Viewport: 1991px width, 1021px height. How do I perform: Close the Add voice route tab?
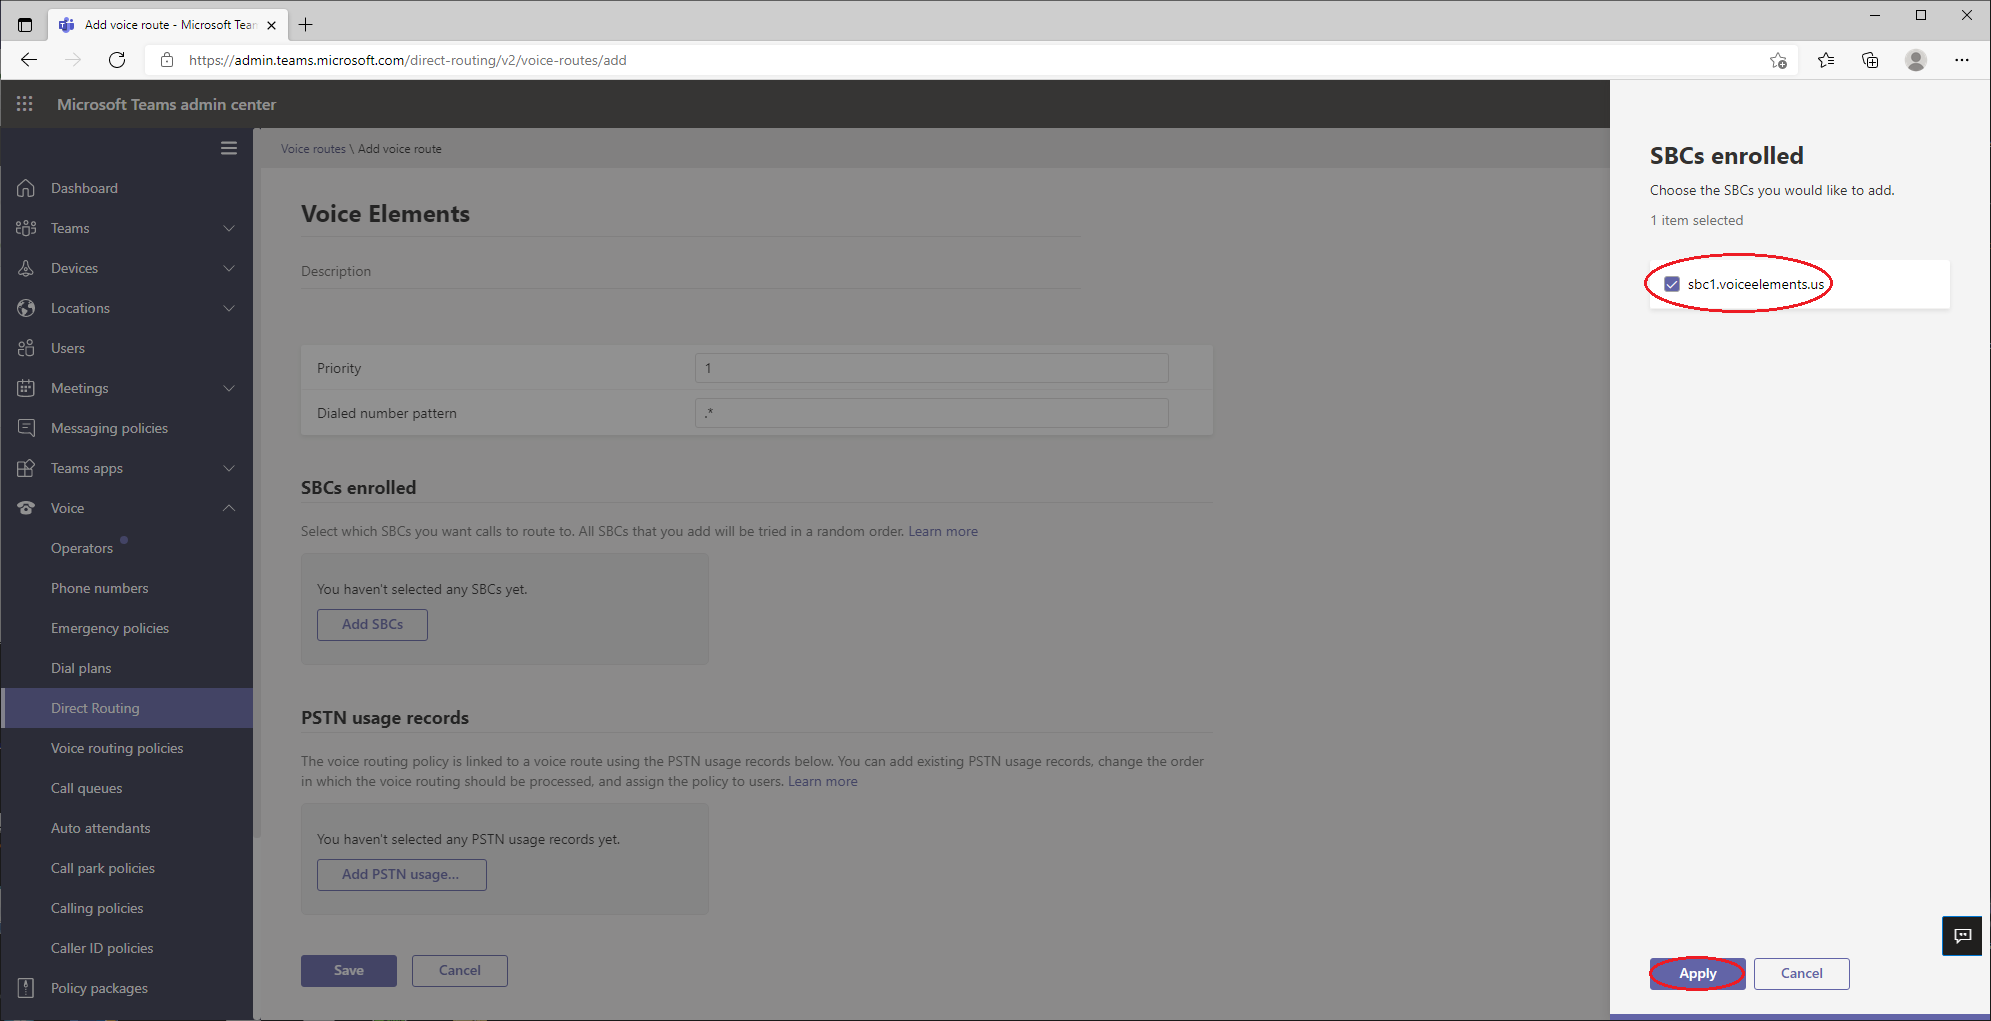(271, 25)
